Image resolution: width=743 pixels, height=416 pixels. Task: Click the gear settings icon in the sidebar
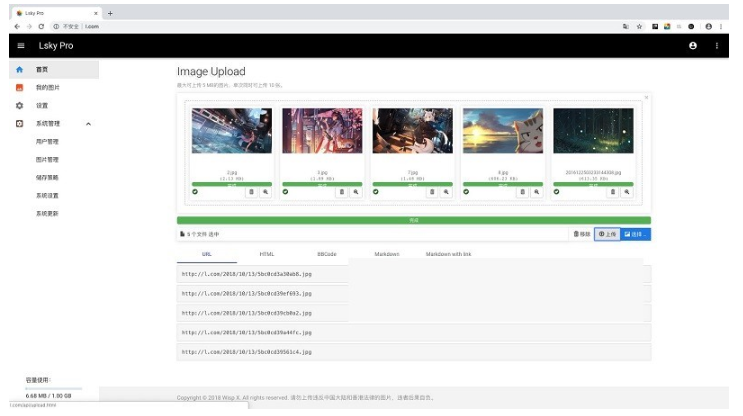[19, 105]
